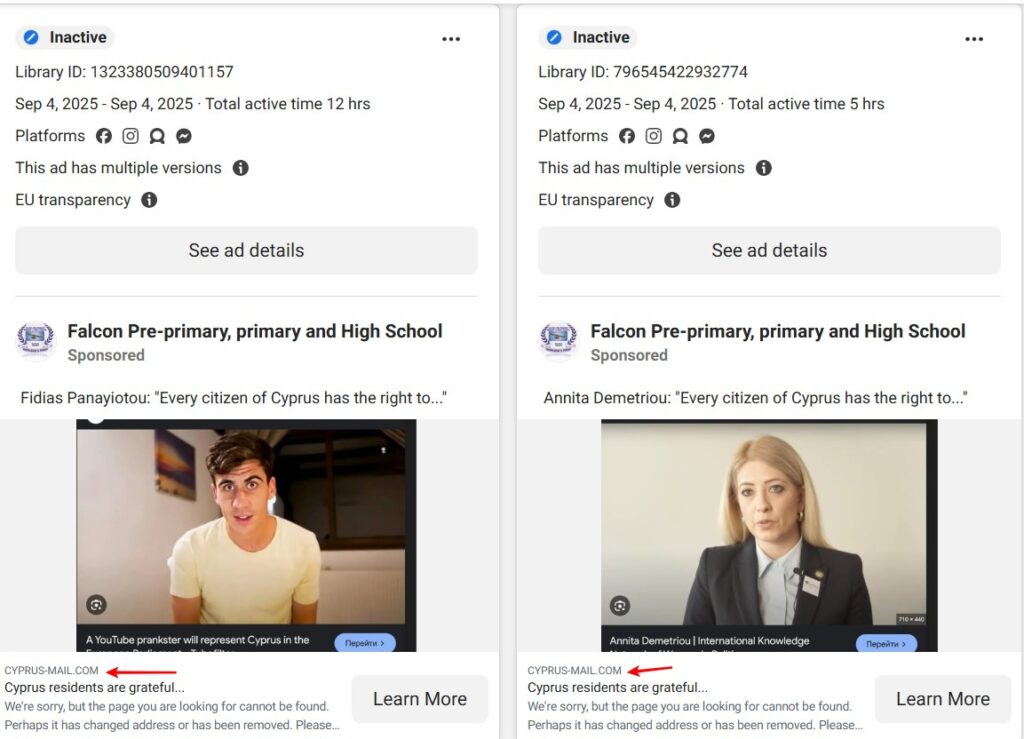This screenshot has width=1024, height=739.
Task: Click Learn More on Annita Demetriou ad
Action: [943, 699]
